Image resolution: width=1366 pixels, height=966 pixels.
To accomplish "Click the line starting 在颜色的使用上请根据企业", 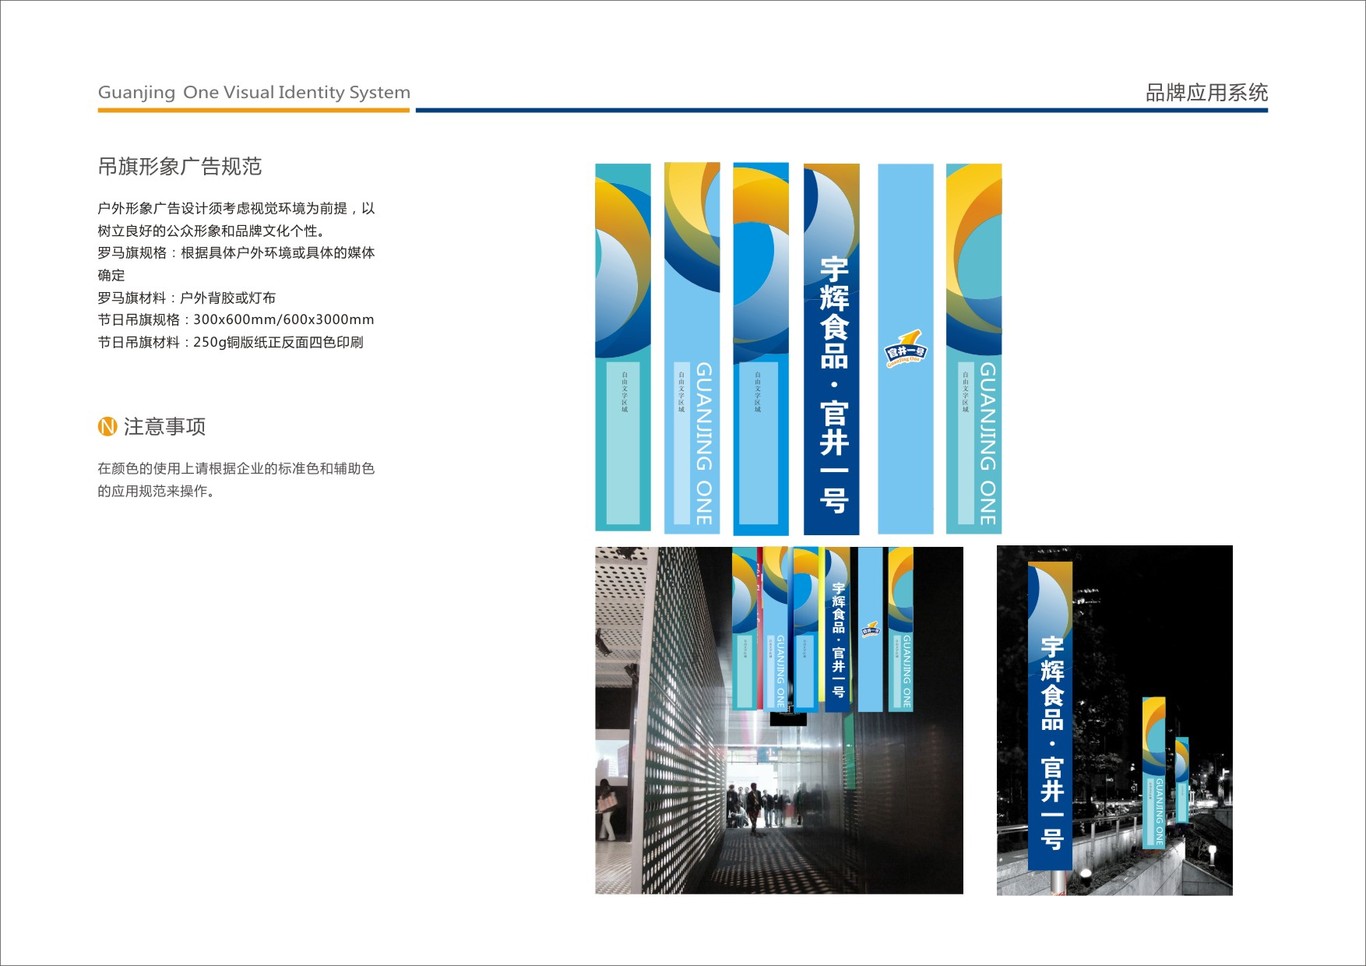I will click(x=236, y=469).
